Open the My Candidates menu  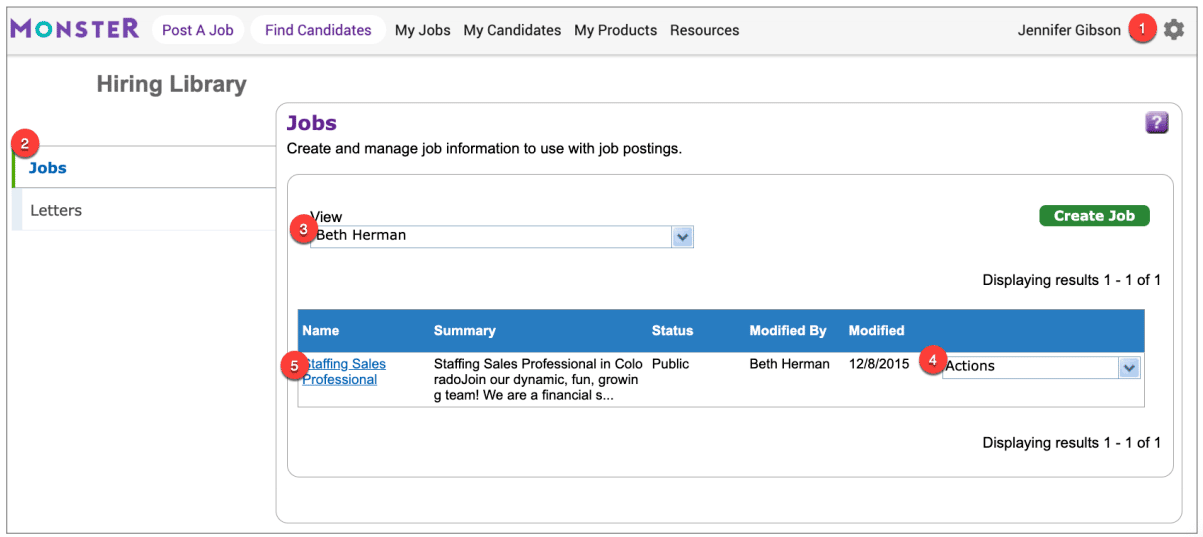pyautogui.click(x=512, y=30)
